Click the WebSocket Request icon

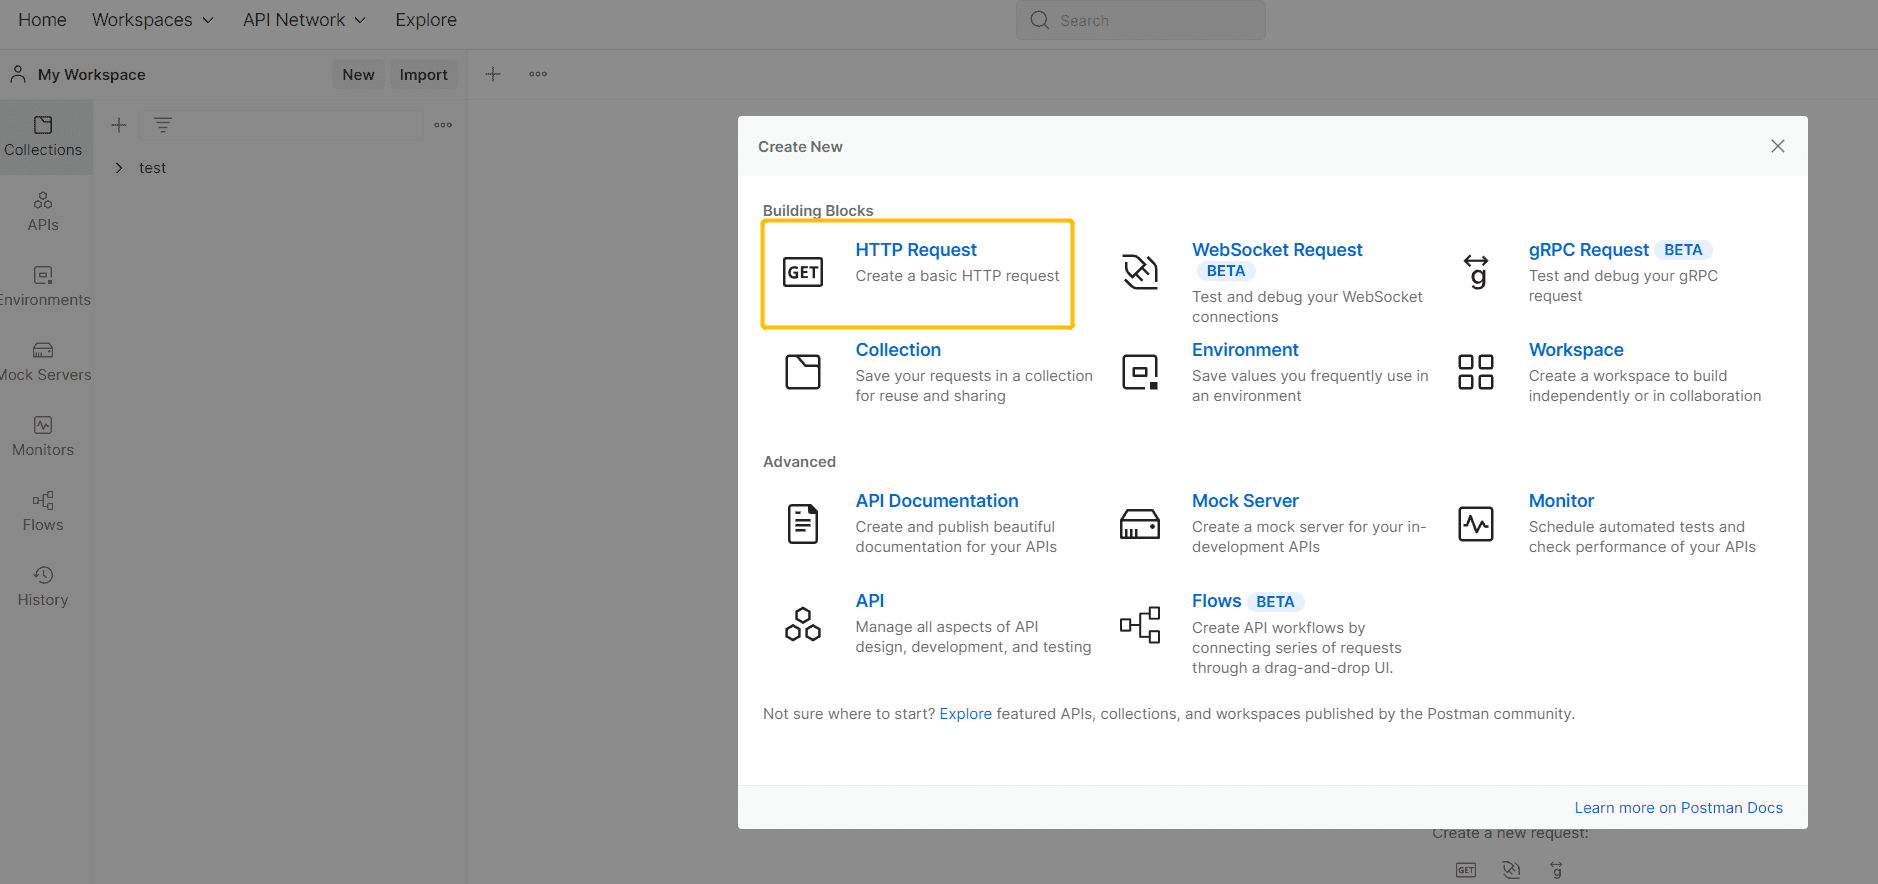[x=1140, y=272]
